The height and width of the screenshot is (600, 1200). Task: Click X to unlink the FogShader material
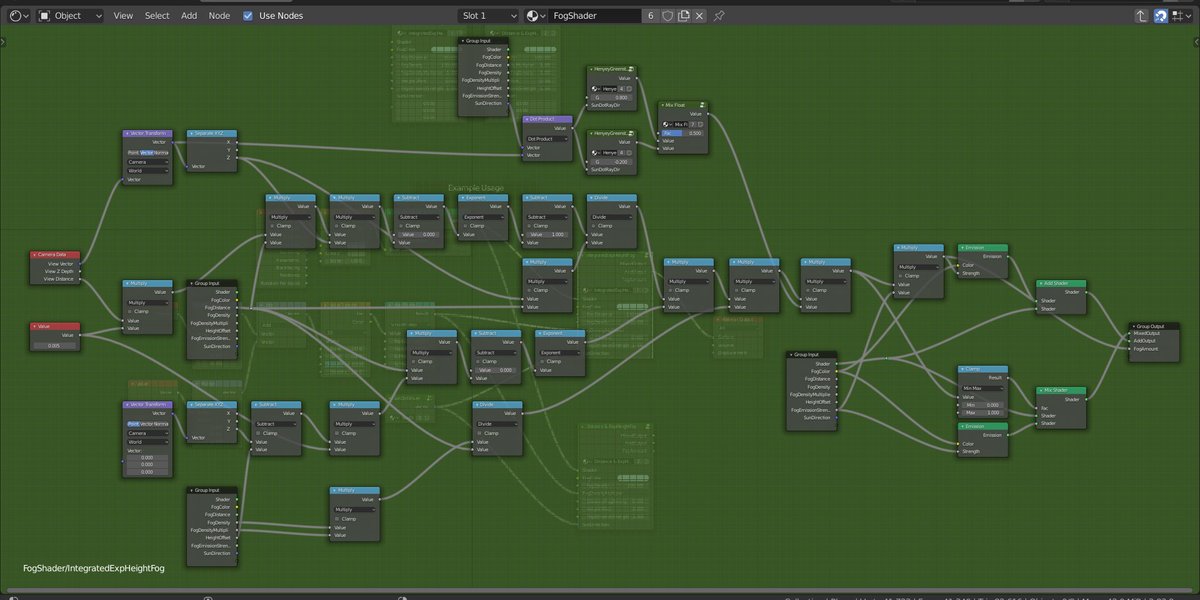[699, 15]
